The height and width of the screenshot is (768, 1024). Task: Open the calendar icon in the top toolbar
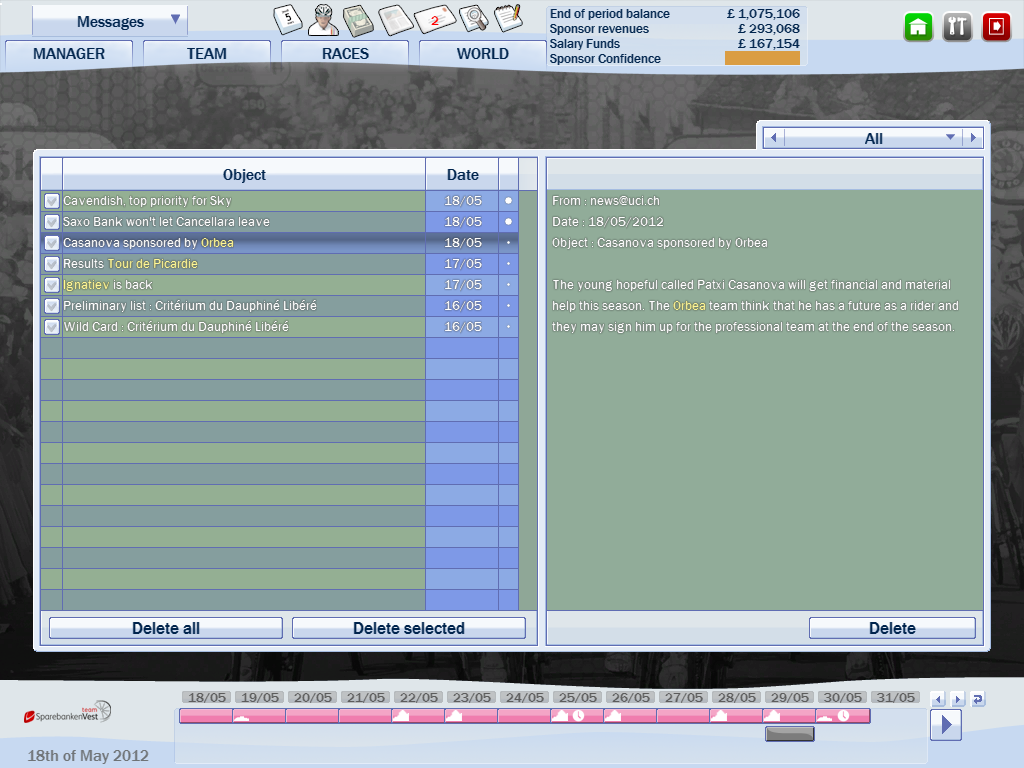[288, 19]
